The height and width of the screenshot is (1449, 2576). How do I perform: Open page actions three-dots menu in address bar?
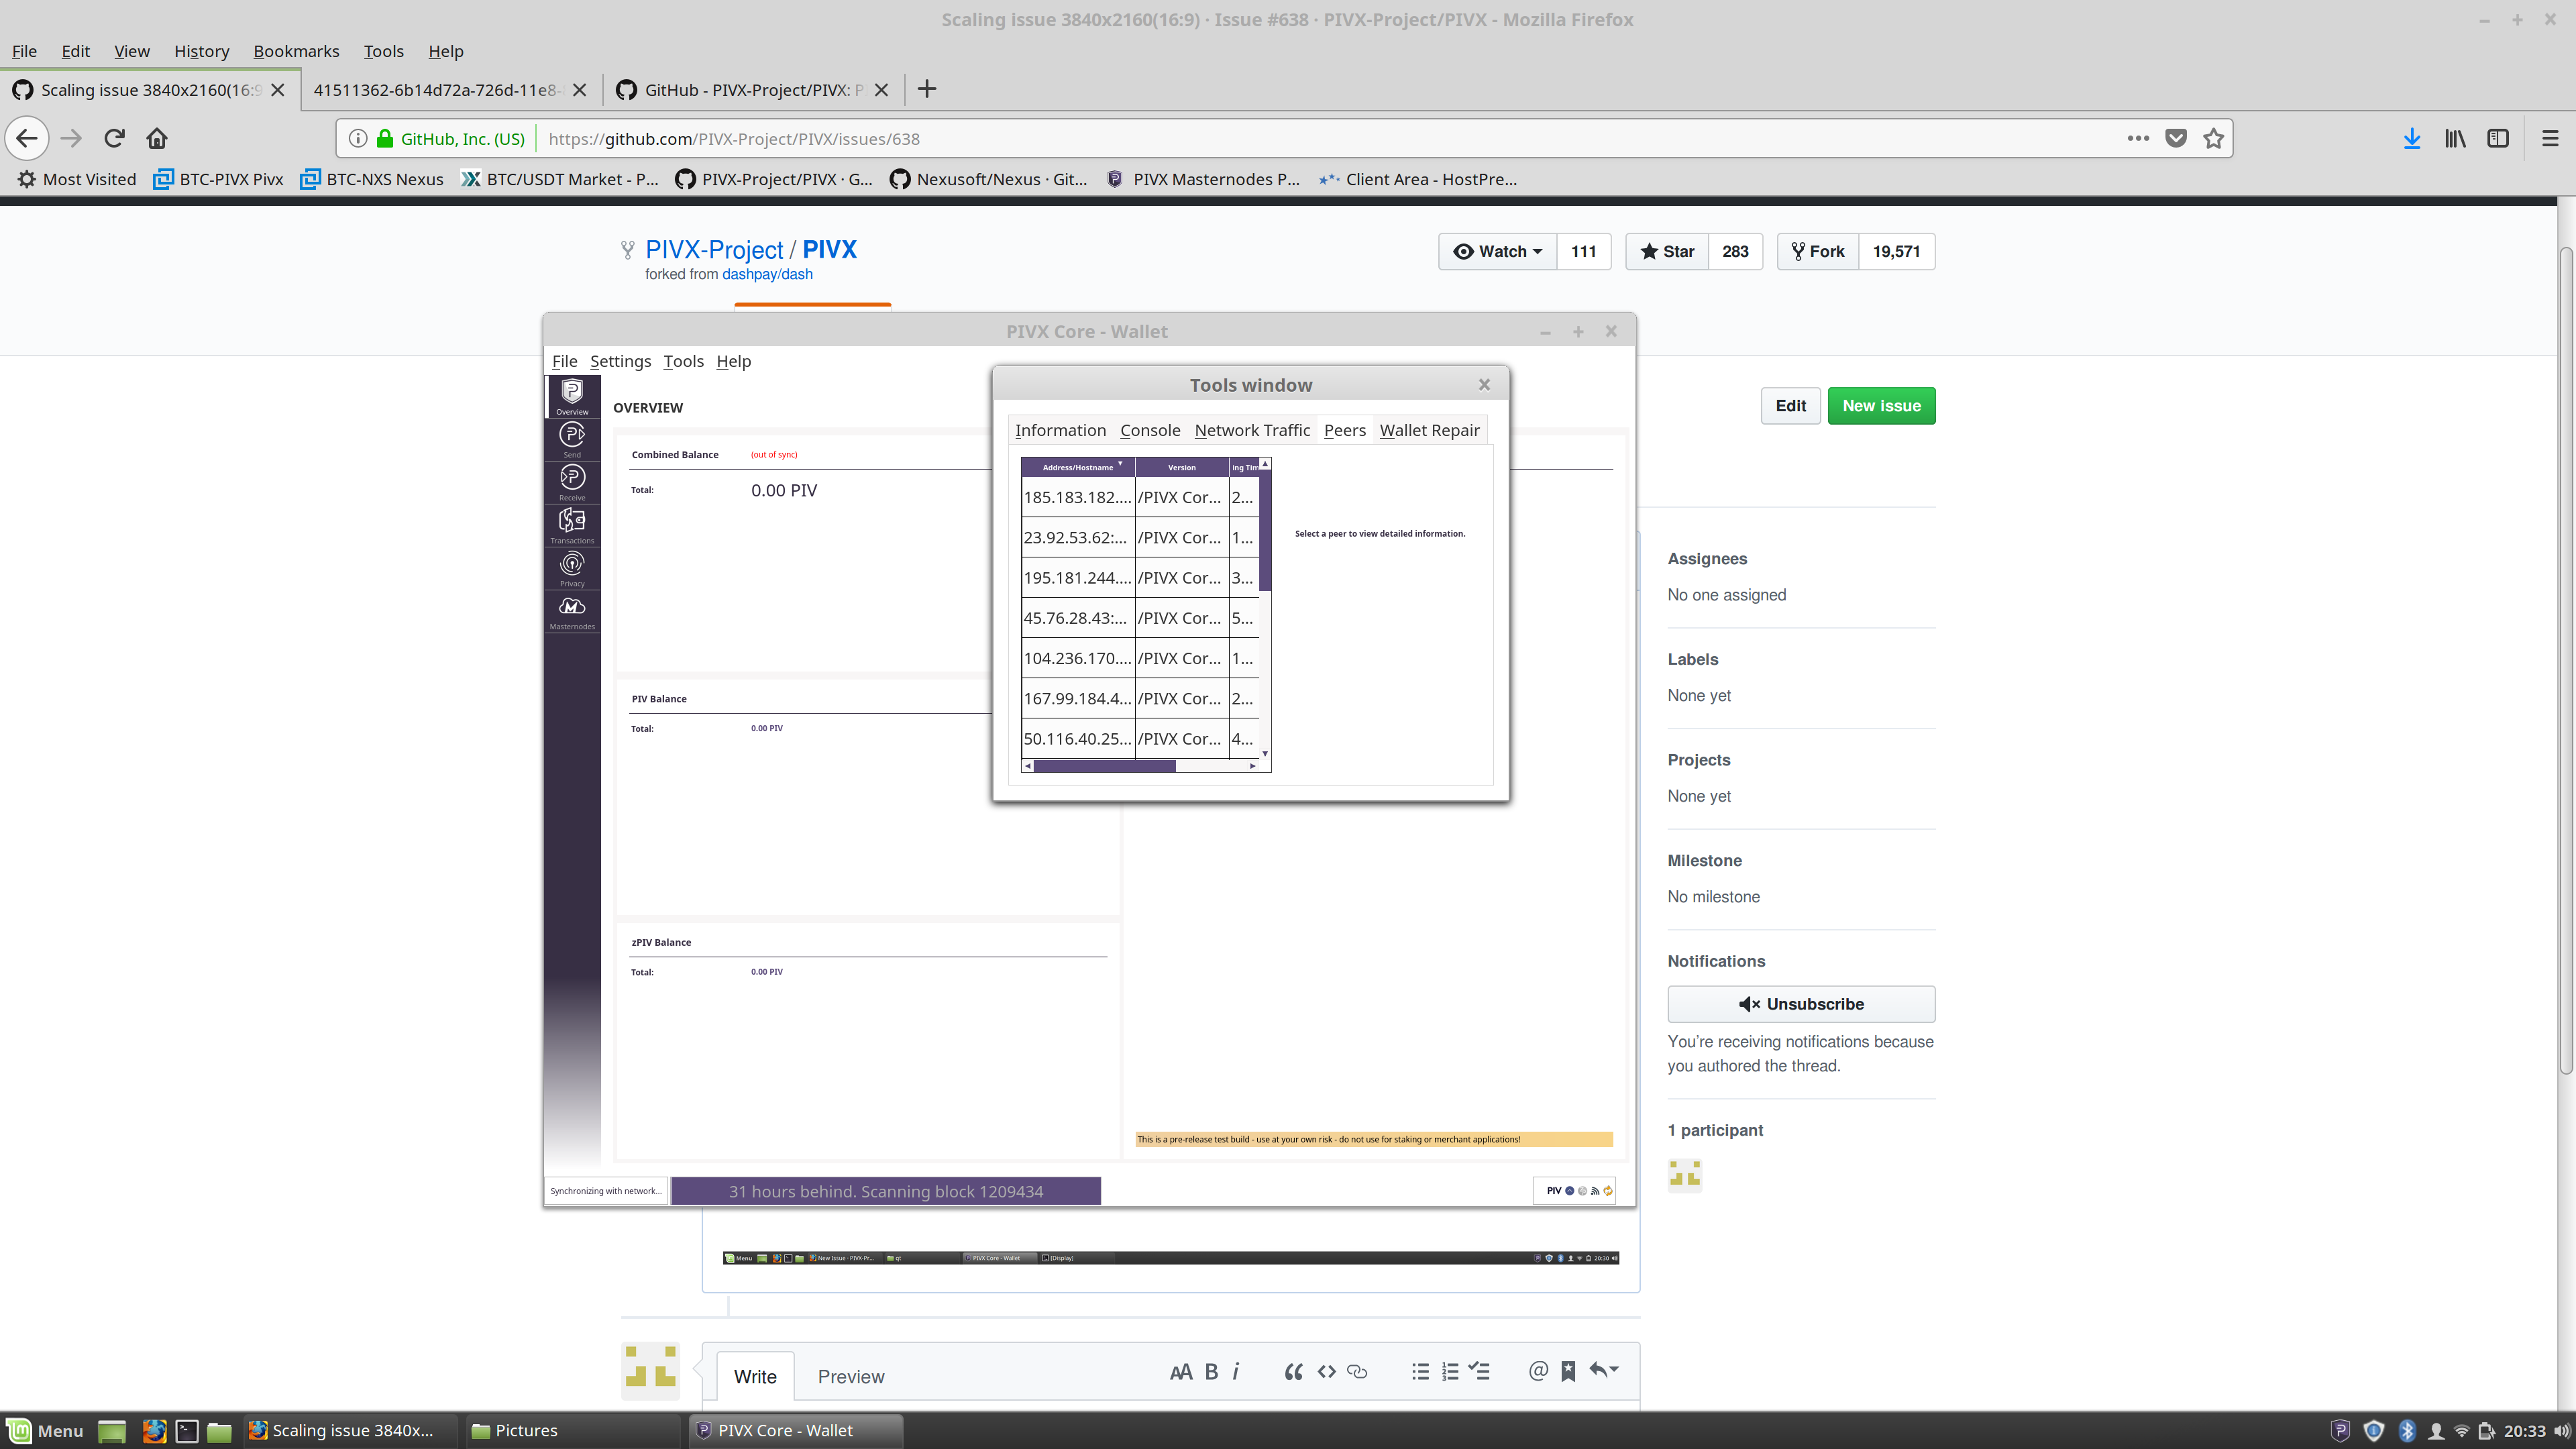click(x=2138, y=138)
